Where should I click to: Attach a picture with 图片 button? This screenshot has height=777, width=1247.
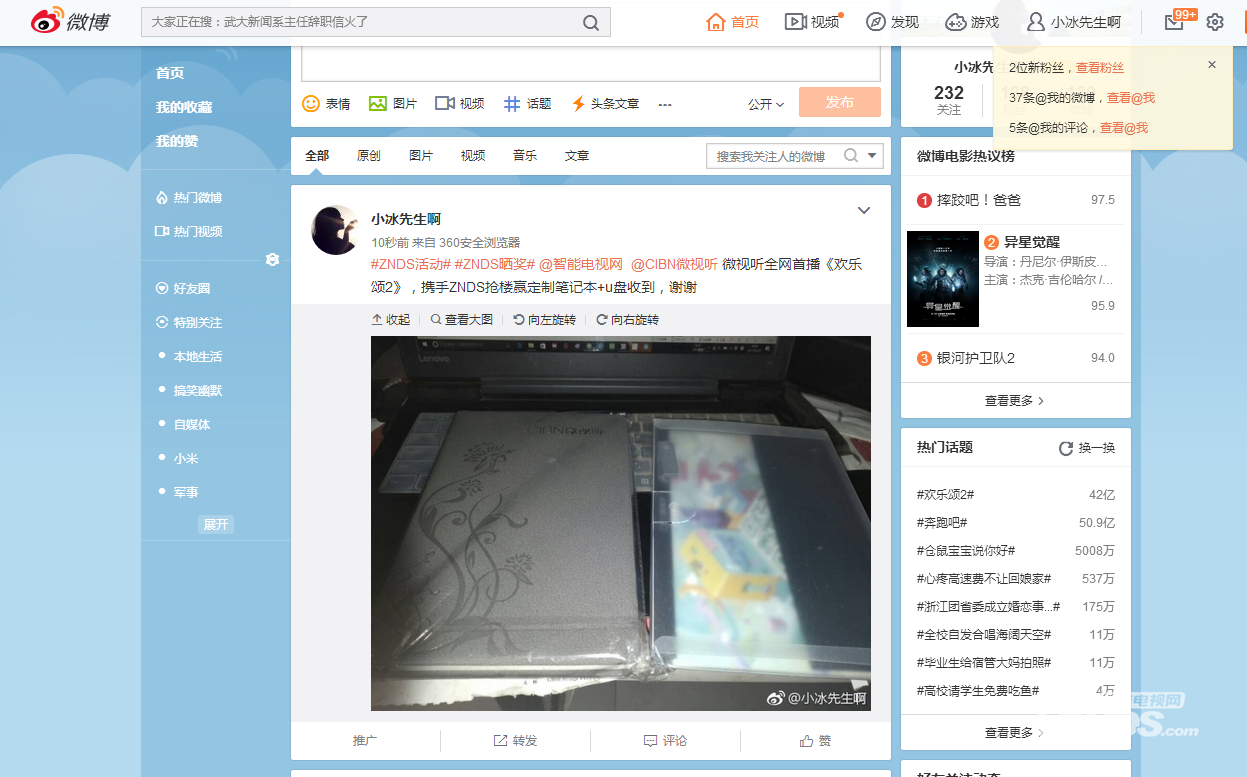393,103
